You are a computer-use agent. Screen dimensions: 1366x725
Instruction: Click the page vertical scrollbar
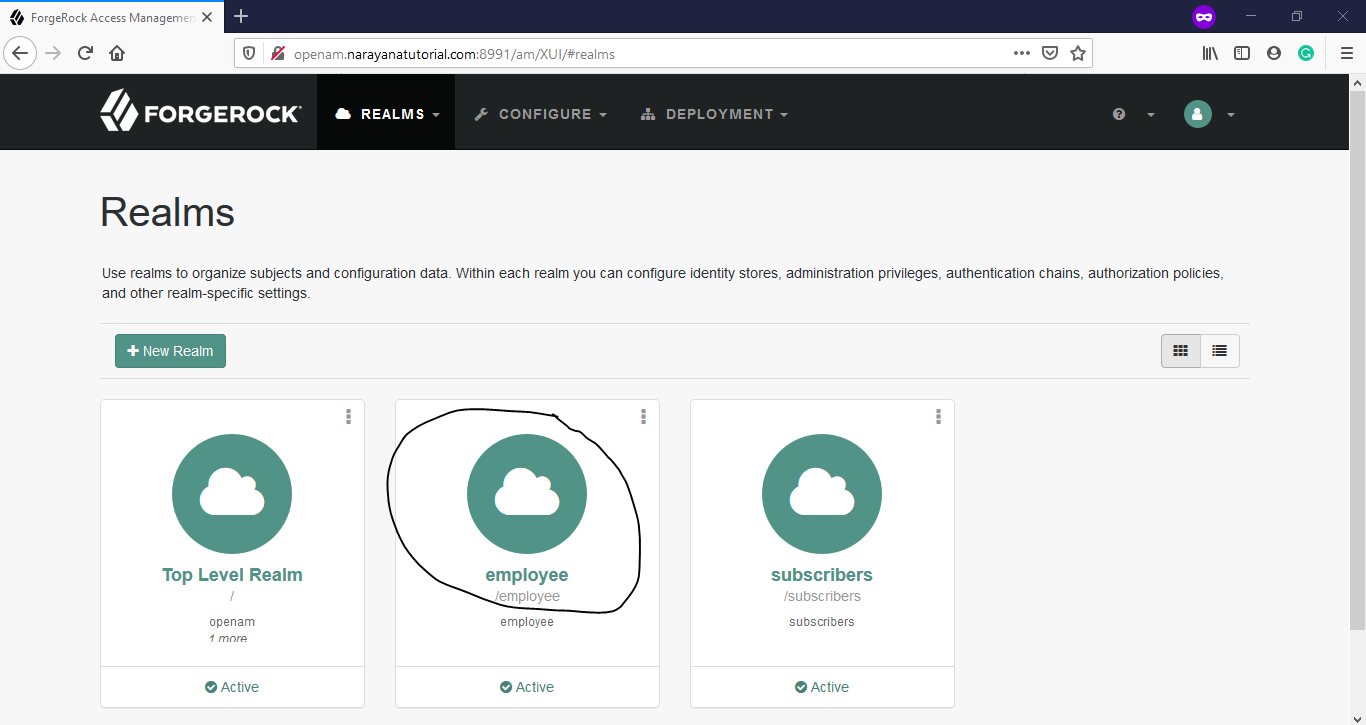[1357, 360]
